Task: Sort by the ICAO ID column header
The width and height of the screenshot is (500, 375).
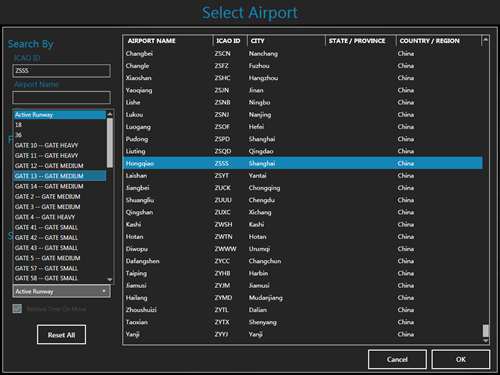Action: pos(230,41)
